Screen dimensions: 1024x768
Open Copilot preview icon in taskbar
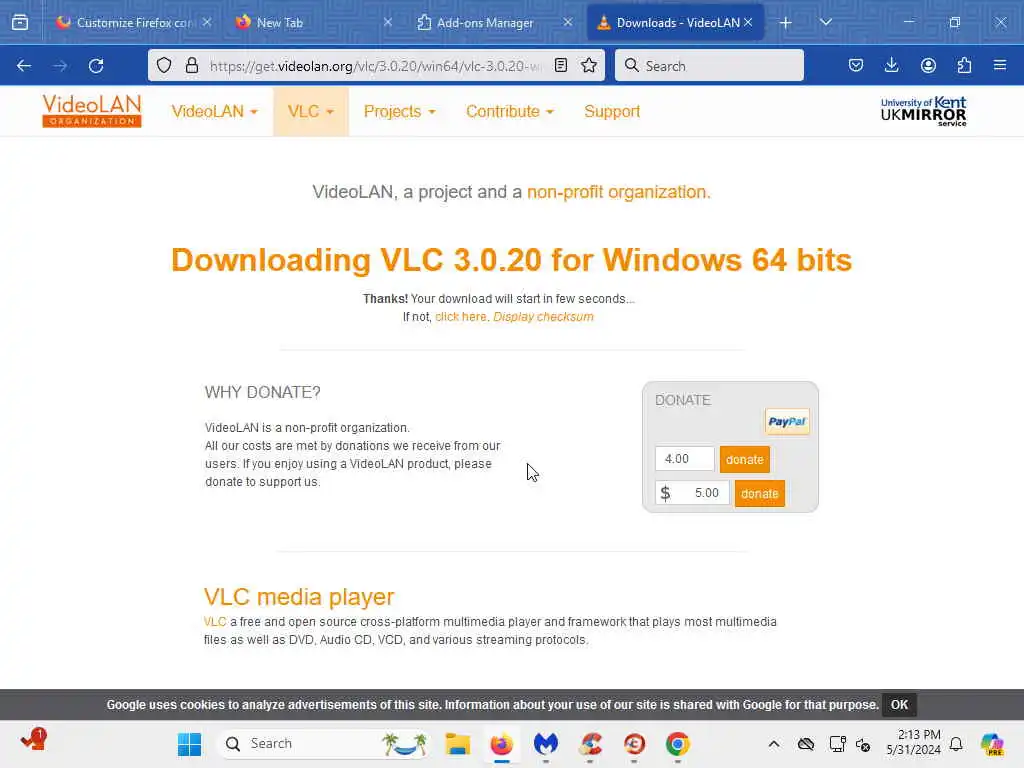(992, 744)
